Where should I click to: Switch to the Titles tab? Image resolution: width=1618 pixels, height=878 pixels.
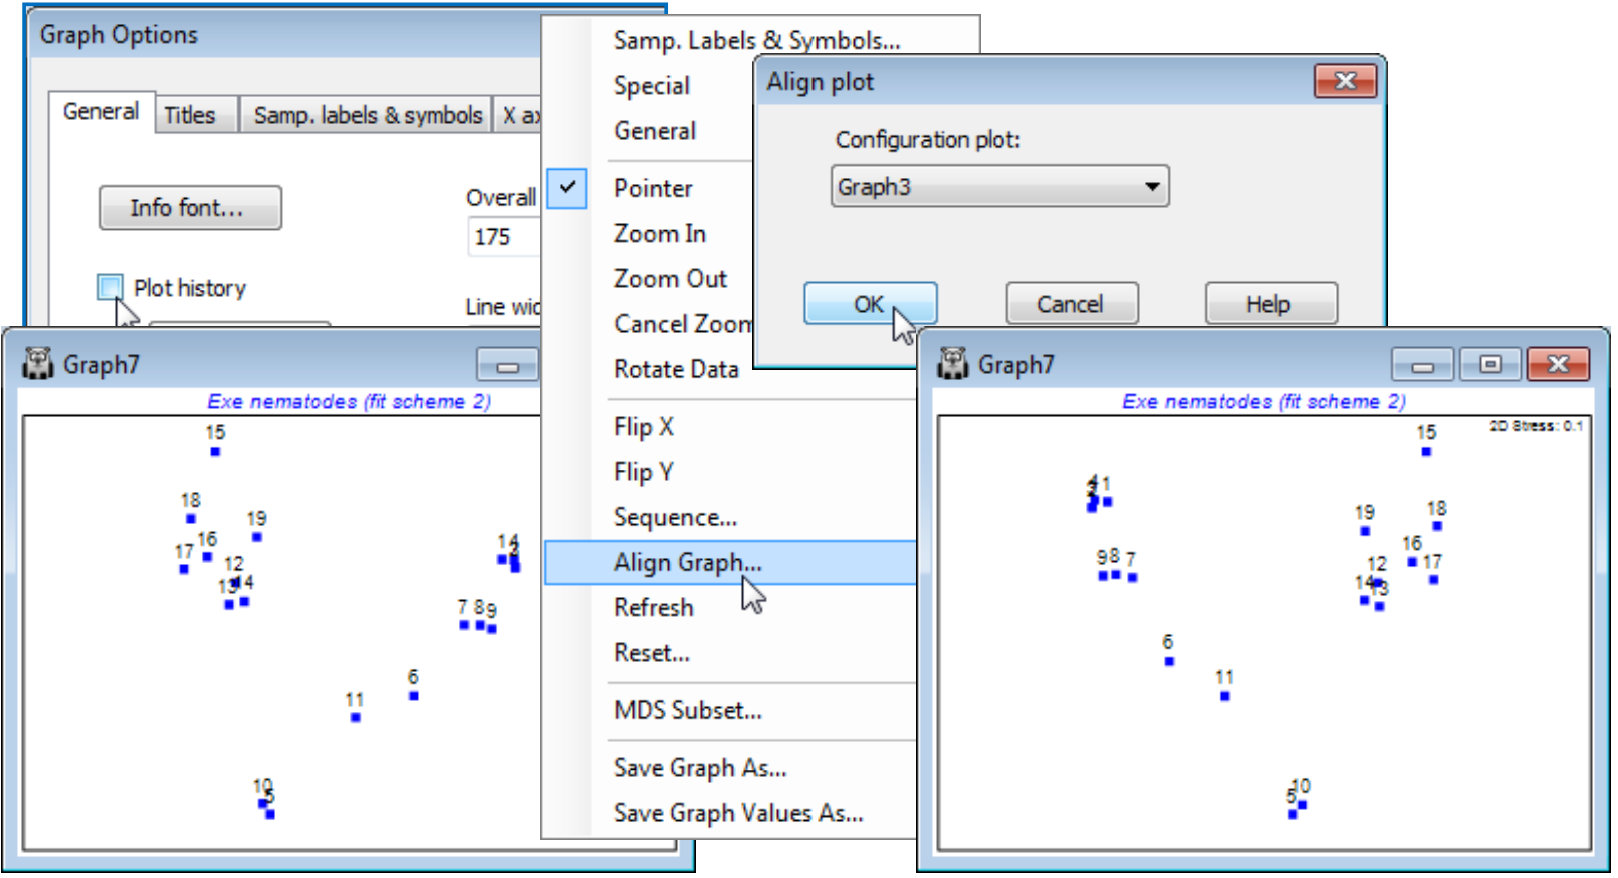click(189, 115)
